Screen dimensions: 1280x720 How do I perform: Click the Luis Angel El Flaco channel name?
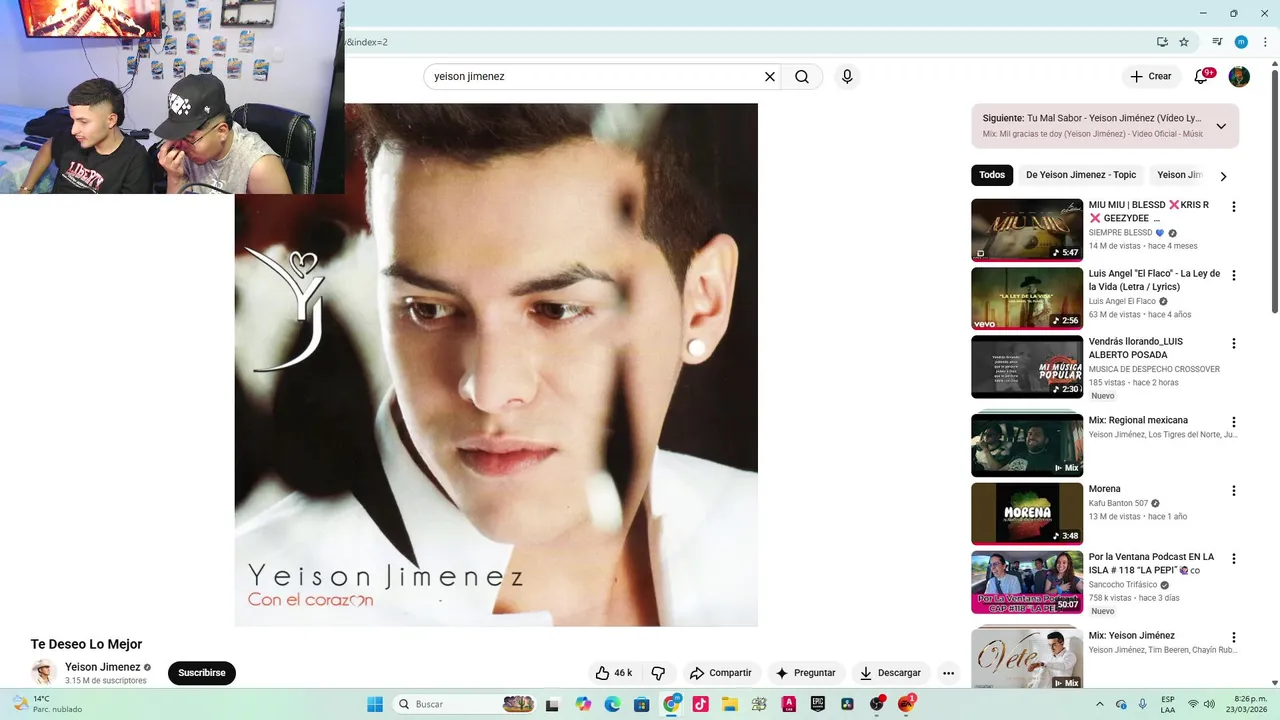1122,301
